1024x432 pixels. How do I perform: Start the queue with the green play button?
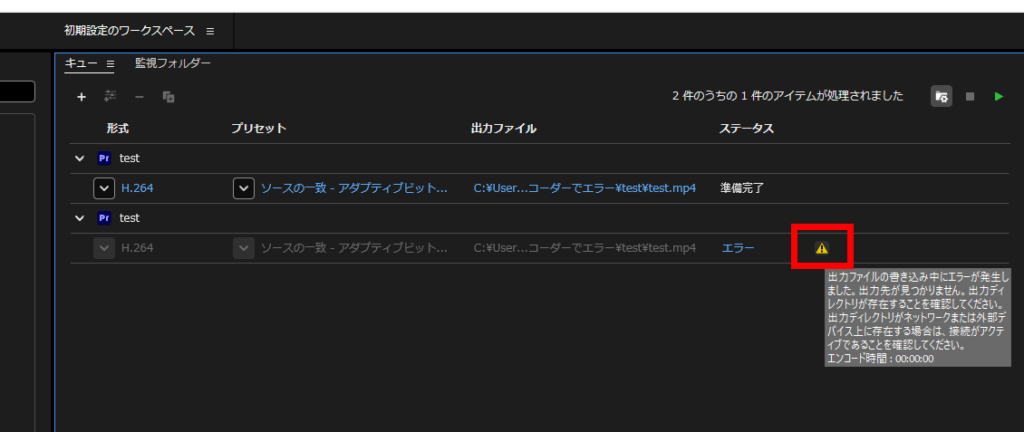point(999,97)
